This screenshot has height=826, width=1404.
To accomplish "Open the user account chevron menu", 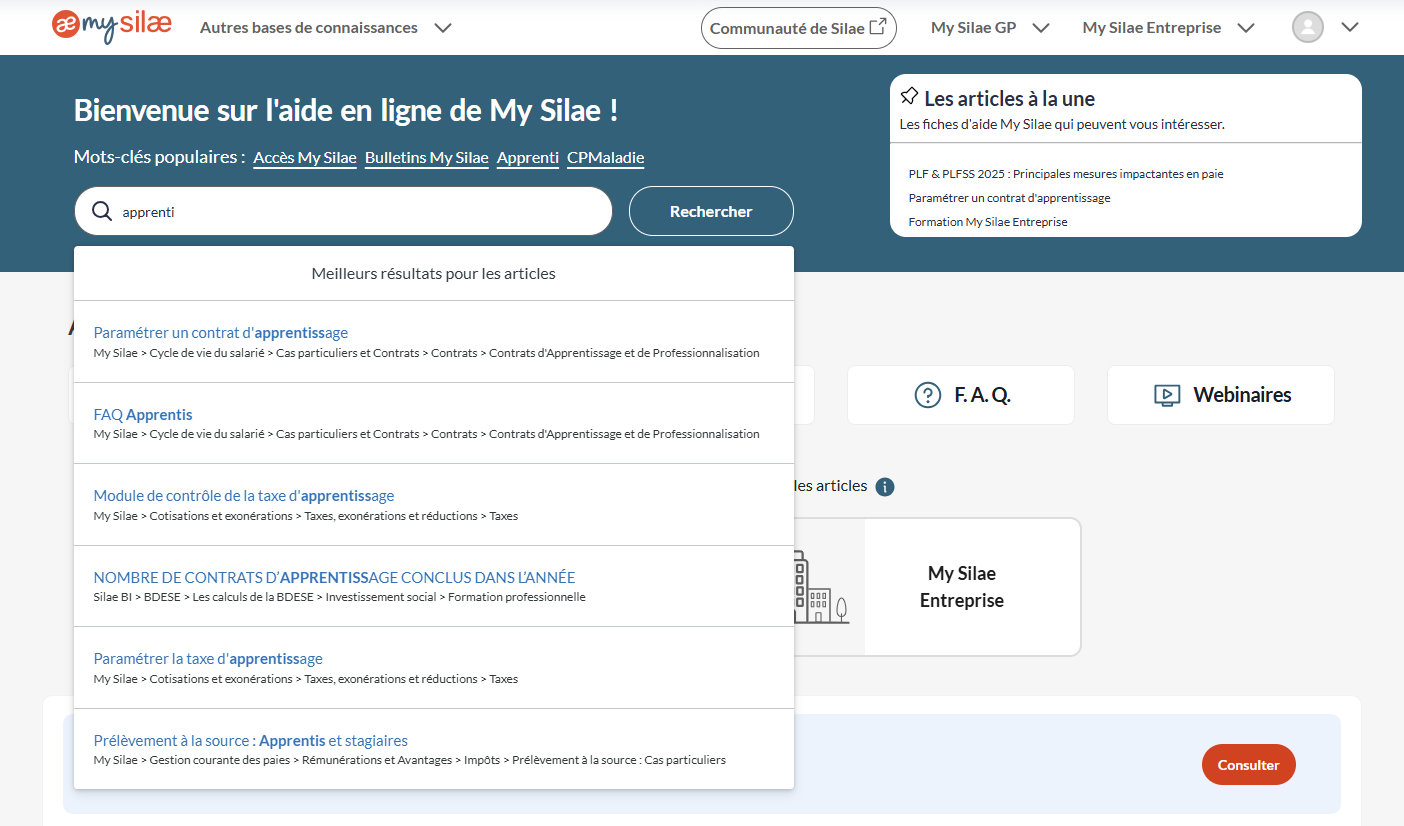I will (1349, 28).
